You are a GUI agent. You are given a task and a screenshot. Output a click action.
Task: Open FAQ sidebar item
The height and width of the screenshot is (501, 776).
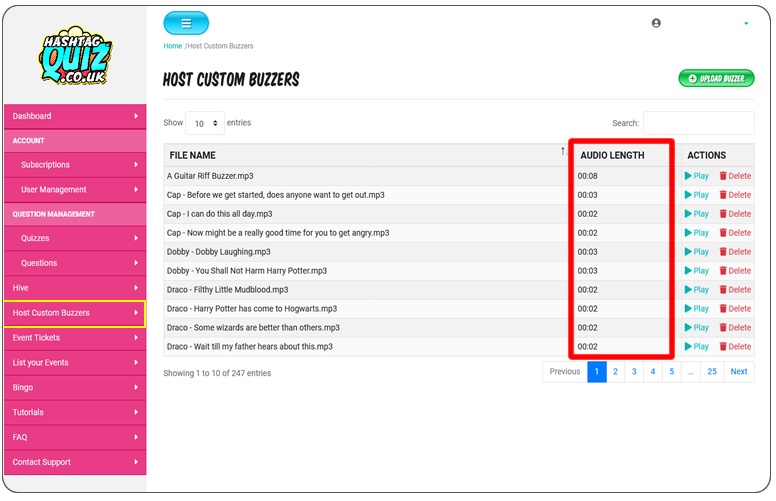pos(75,437)
